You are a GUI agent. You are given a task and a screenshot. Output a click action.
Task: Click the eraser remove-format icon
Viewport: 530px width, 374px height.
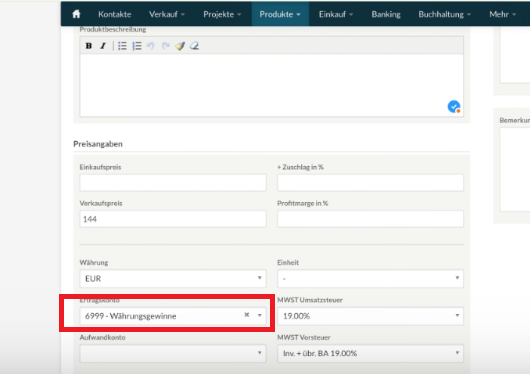pyautogui.click(x=194, y=46)
